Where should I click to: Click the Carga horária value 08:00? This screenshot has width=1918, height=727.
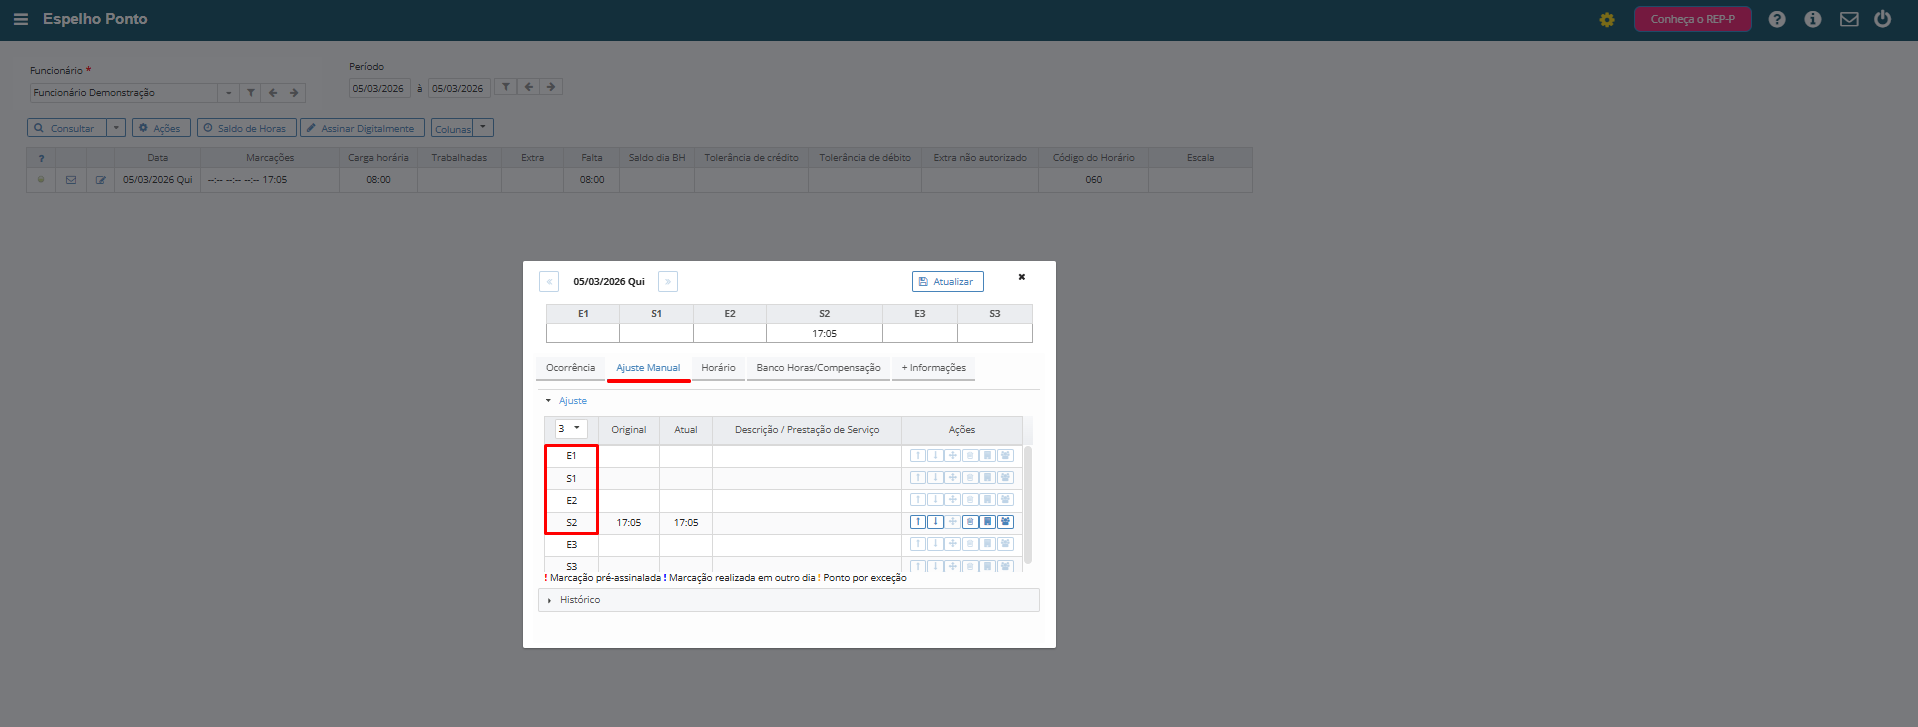[x=378, y=180]
